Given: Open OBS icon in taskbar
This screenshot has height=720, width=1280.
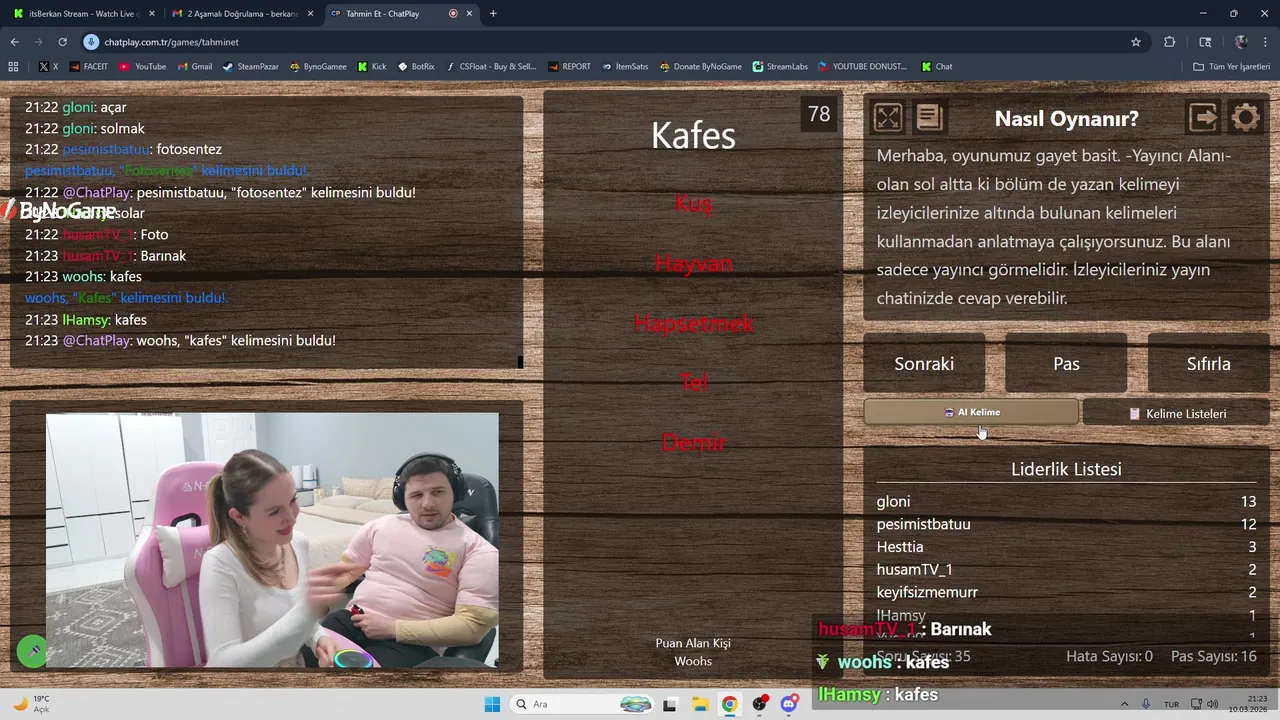Looking at the screenshot, I should pos(760,704).
